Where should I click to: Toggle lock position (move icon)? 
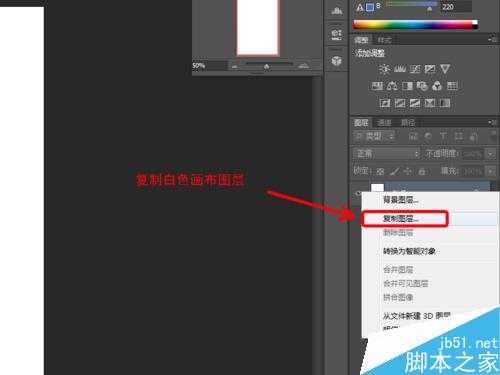pos(408,172)
